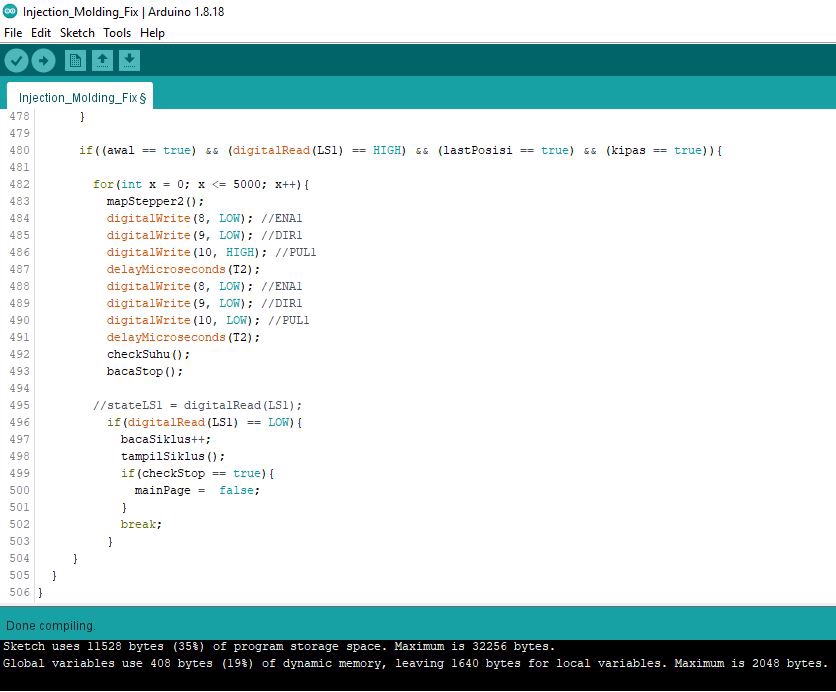The image size is (836, 692).
Task: Save the sketch with Save icon
Action: [x=129, y=60]
